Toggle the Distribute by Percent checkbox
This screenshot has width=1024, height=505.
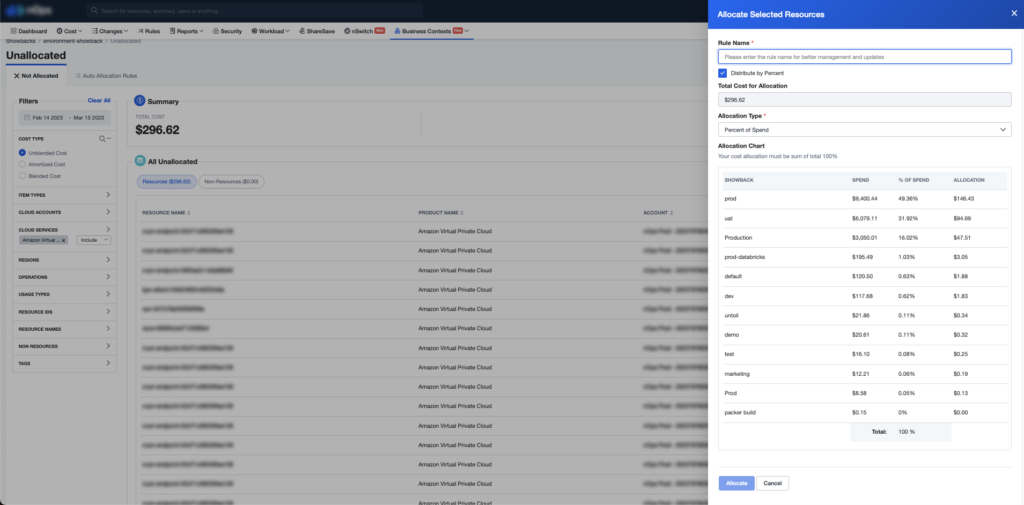click(722, 73)
